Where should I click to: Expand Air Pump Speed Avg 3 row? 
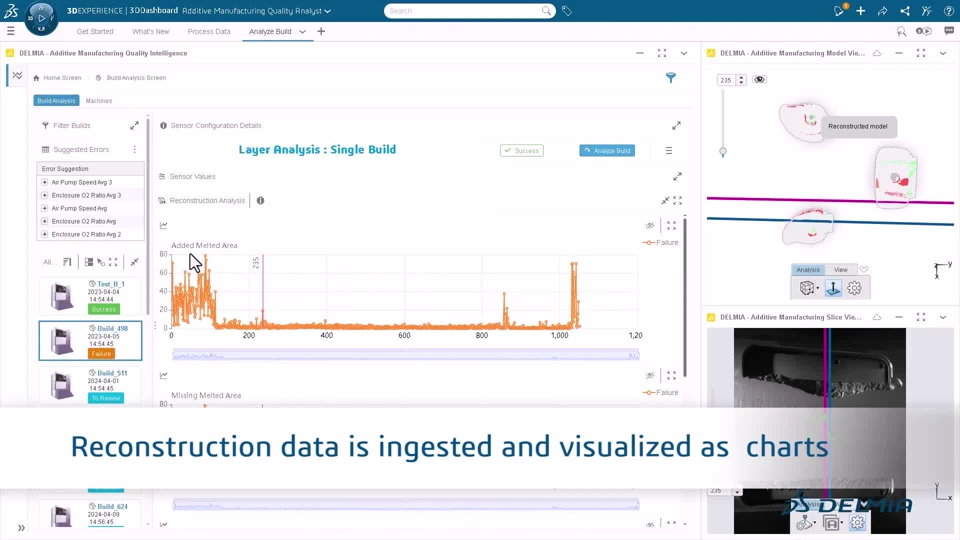tap(45, 182)
